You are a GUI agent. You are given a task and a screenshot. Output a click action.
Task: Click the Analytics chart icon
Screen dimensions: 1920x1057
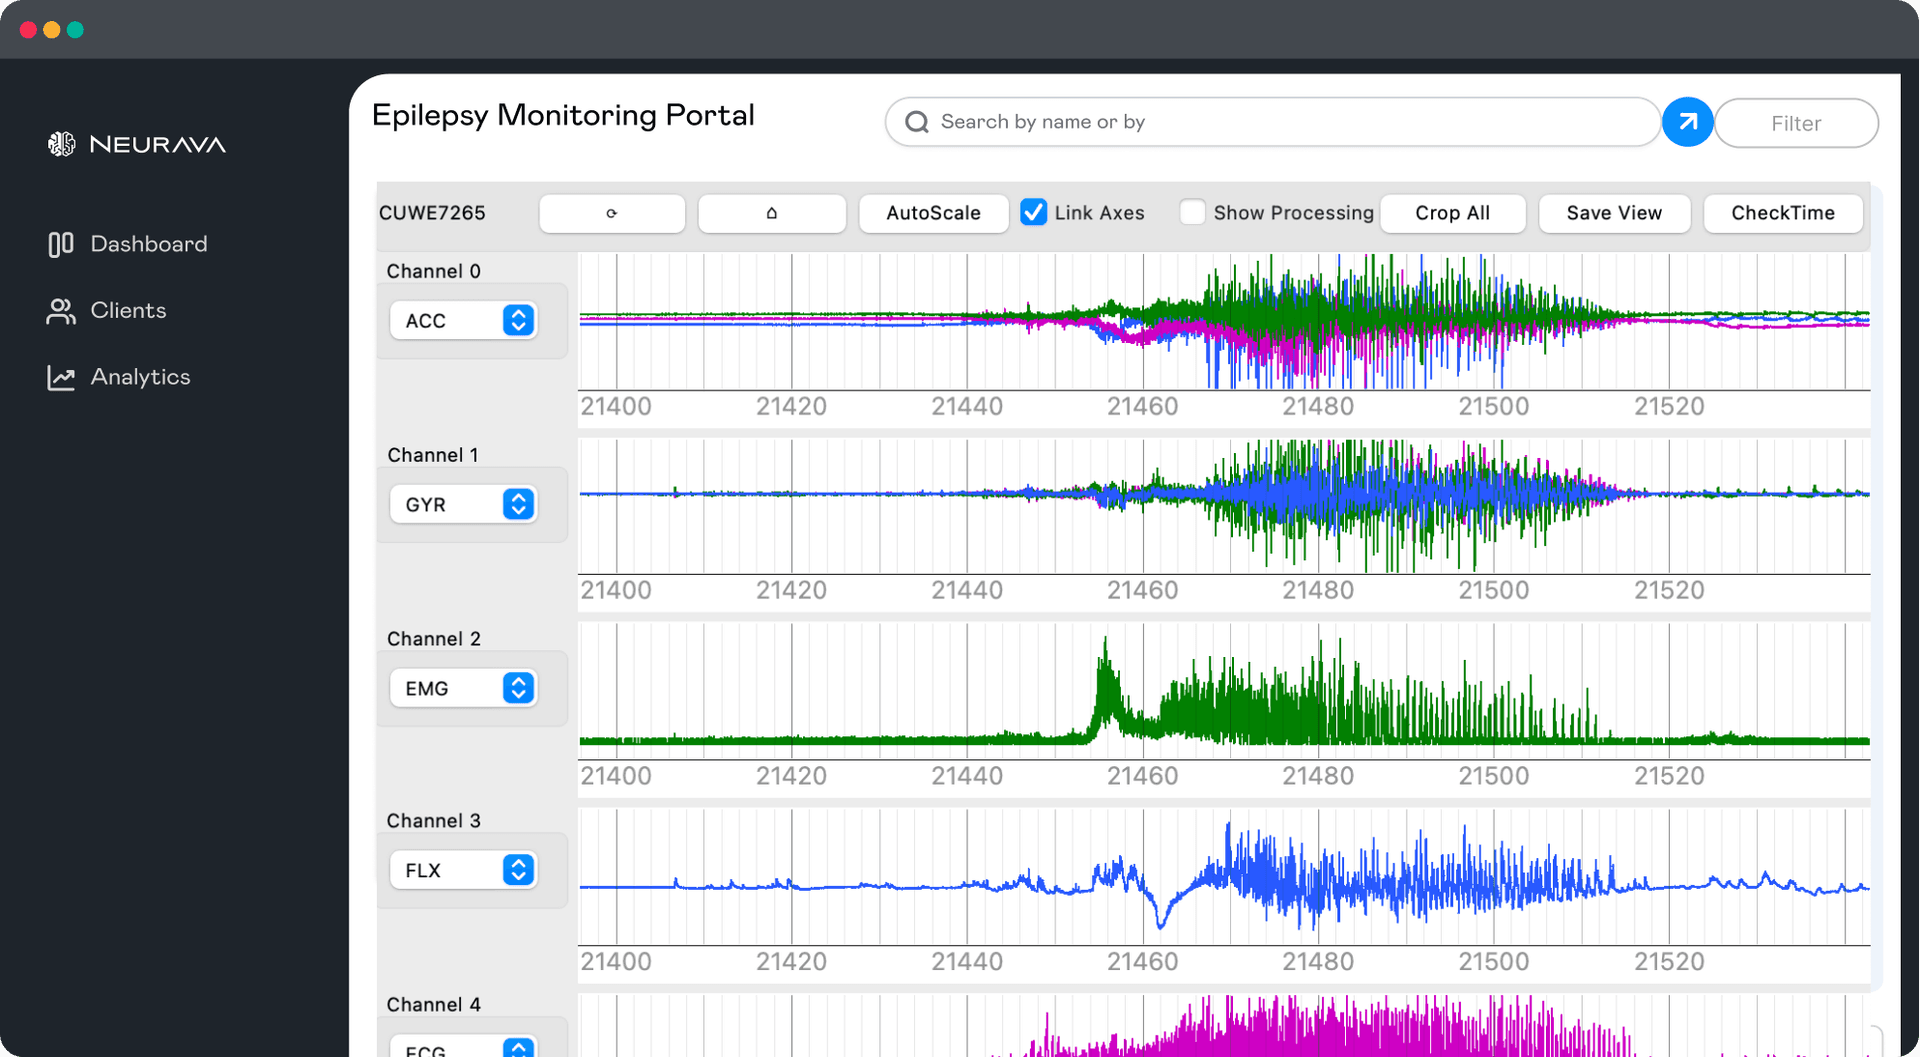point(60,377)
